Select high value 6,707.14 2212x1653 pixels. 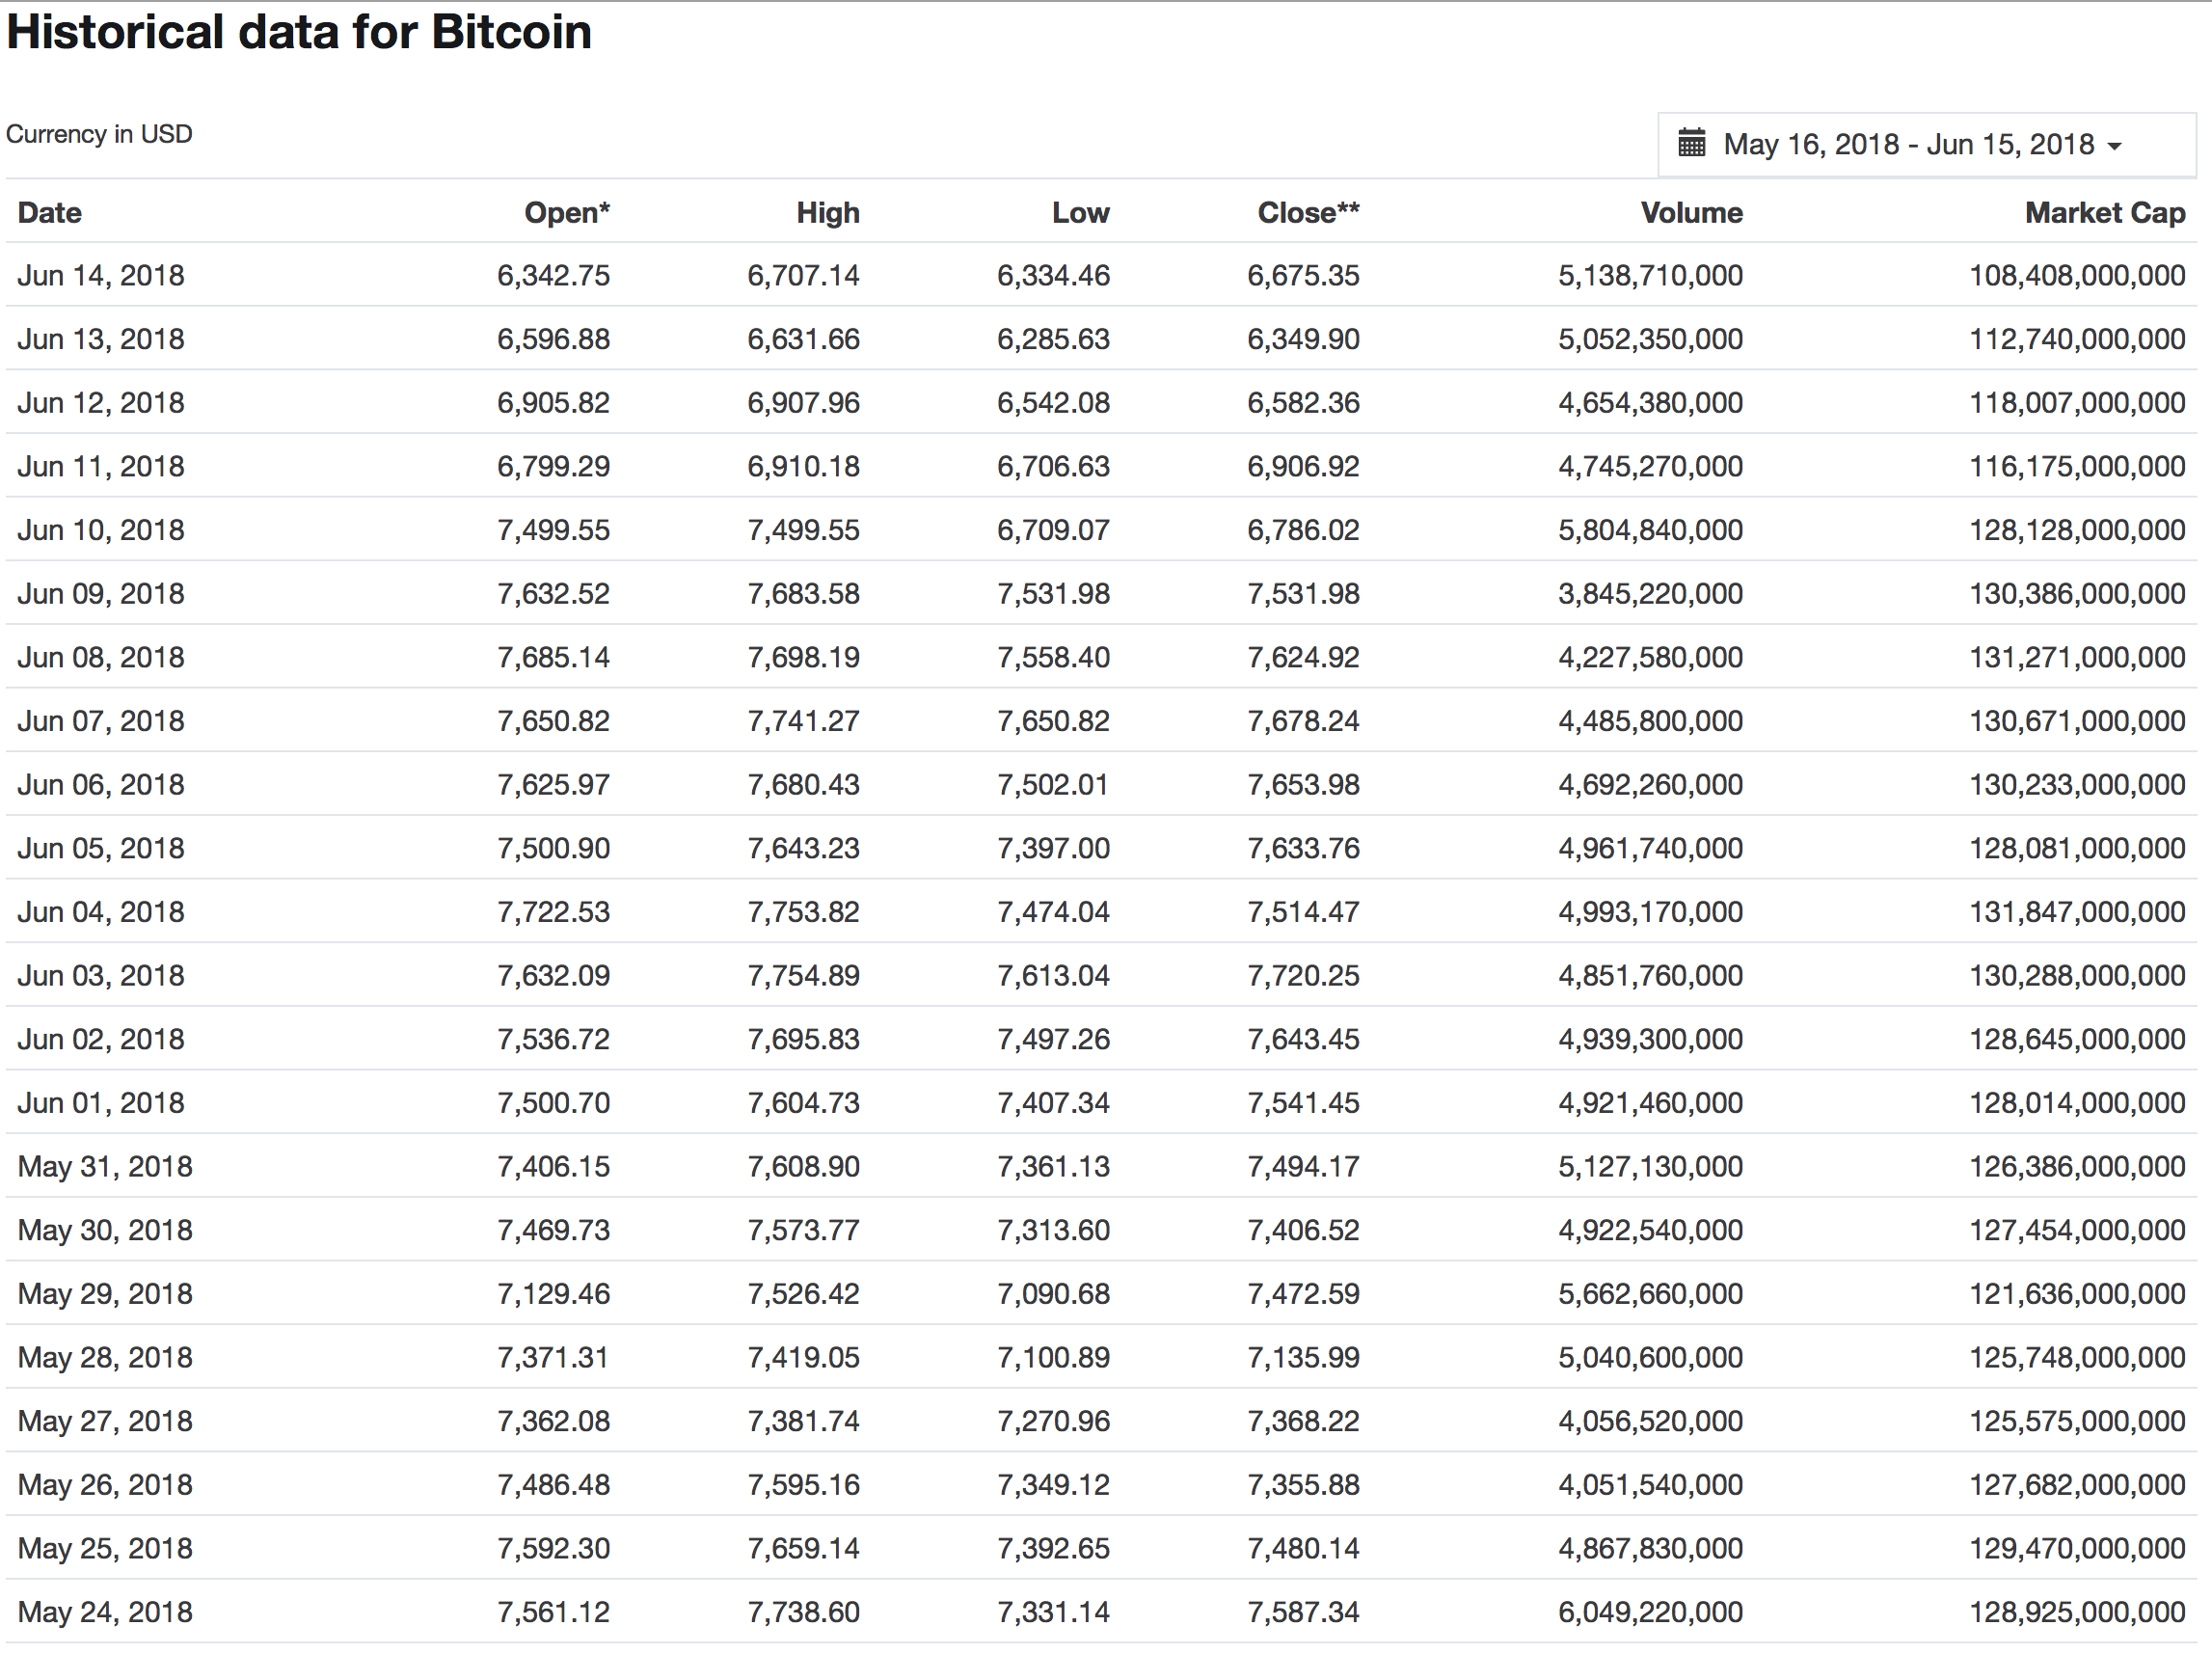point(803,275)
